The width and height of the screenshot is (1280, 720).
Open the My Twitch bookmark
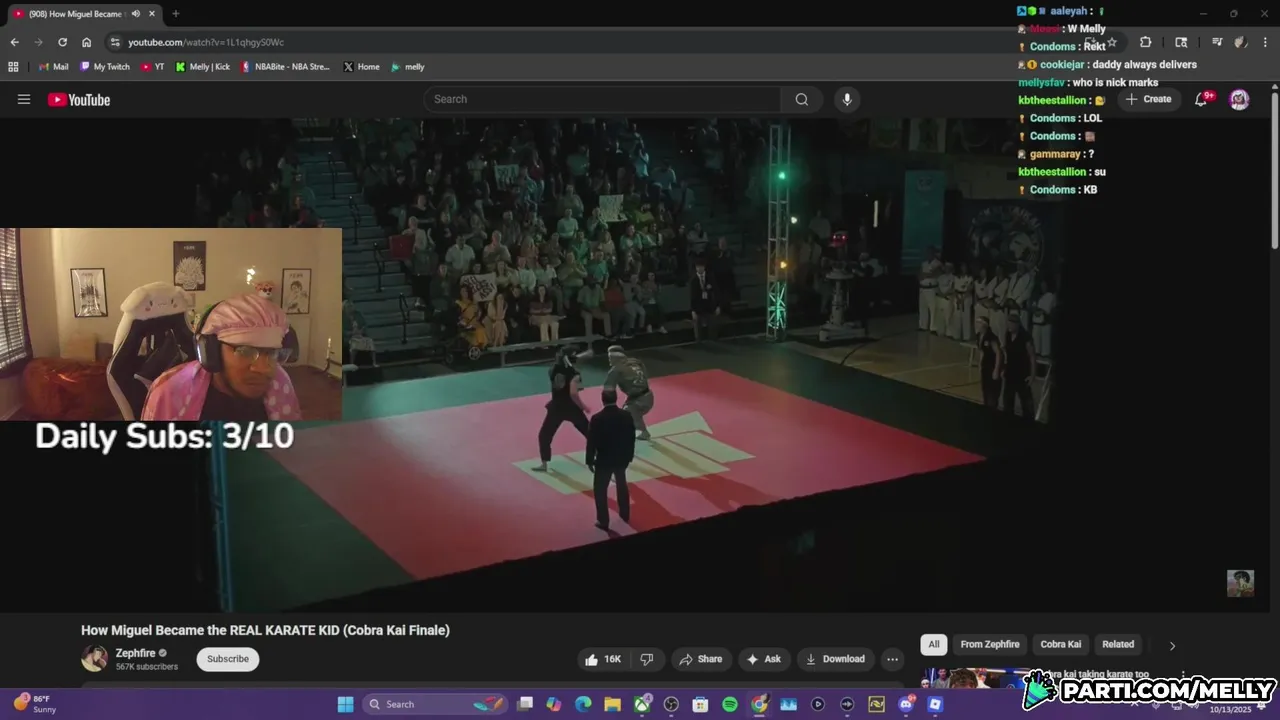click(104, 67)
